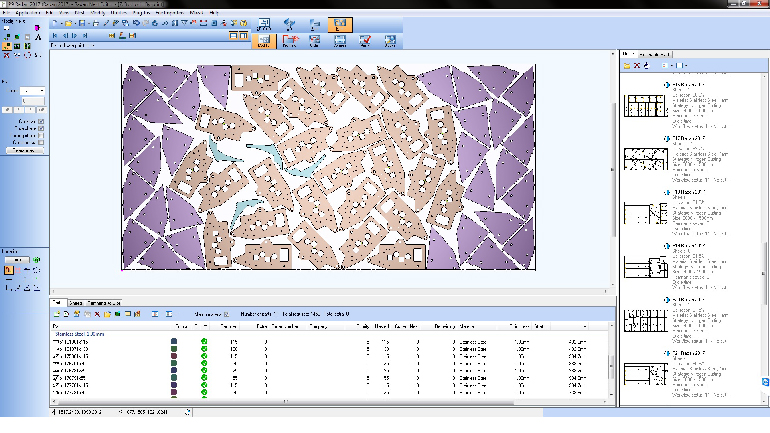Click the red-checkmark large icon in second toolbar row

click(x=365, y=40)
